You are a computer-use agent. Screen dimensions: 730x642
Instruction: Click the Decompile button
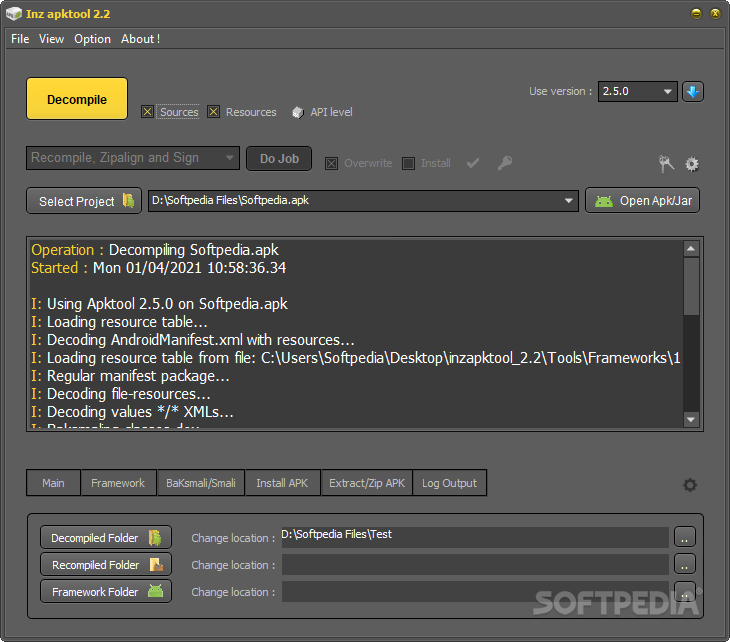tap(77, 99)
